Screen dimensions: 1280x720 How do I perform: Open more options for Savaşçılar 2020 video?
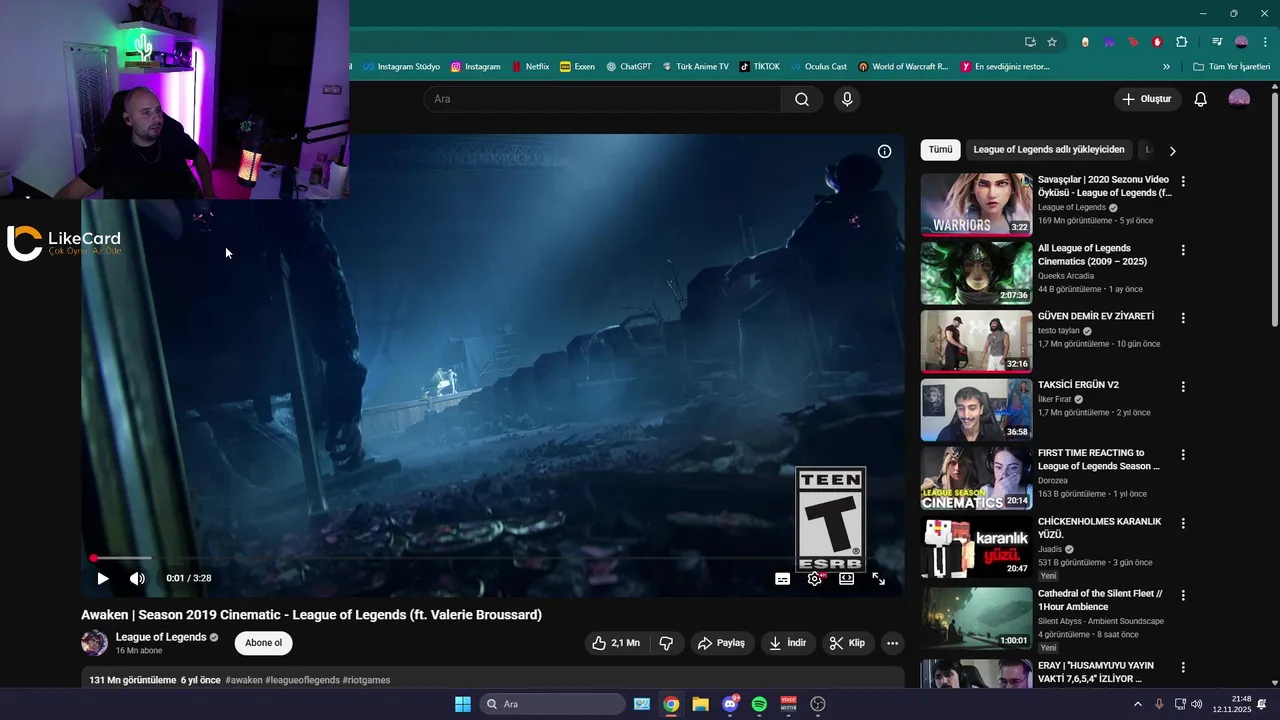[x=1183, y=182]
